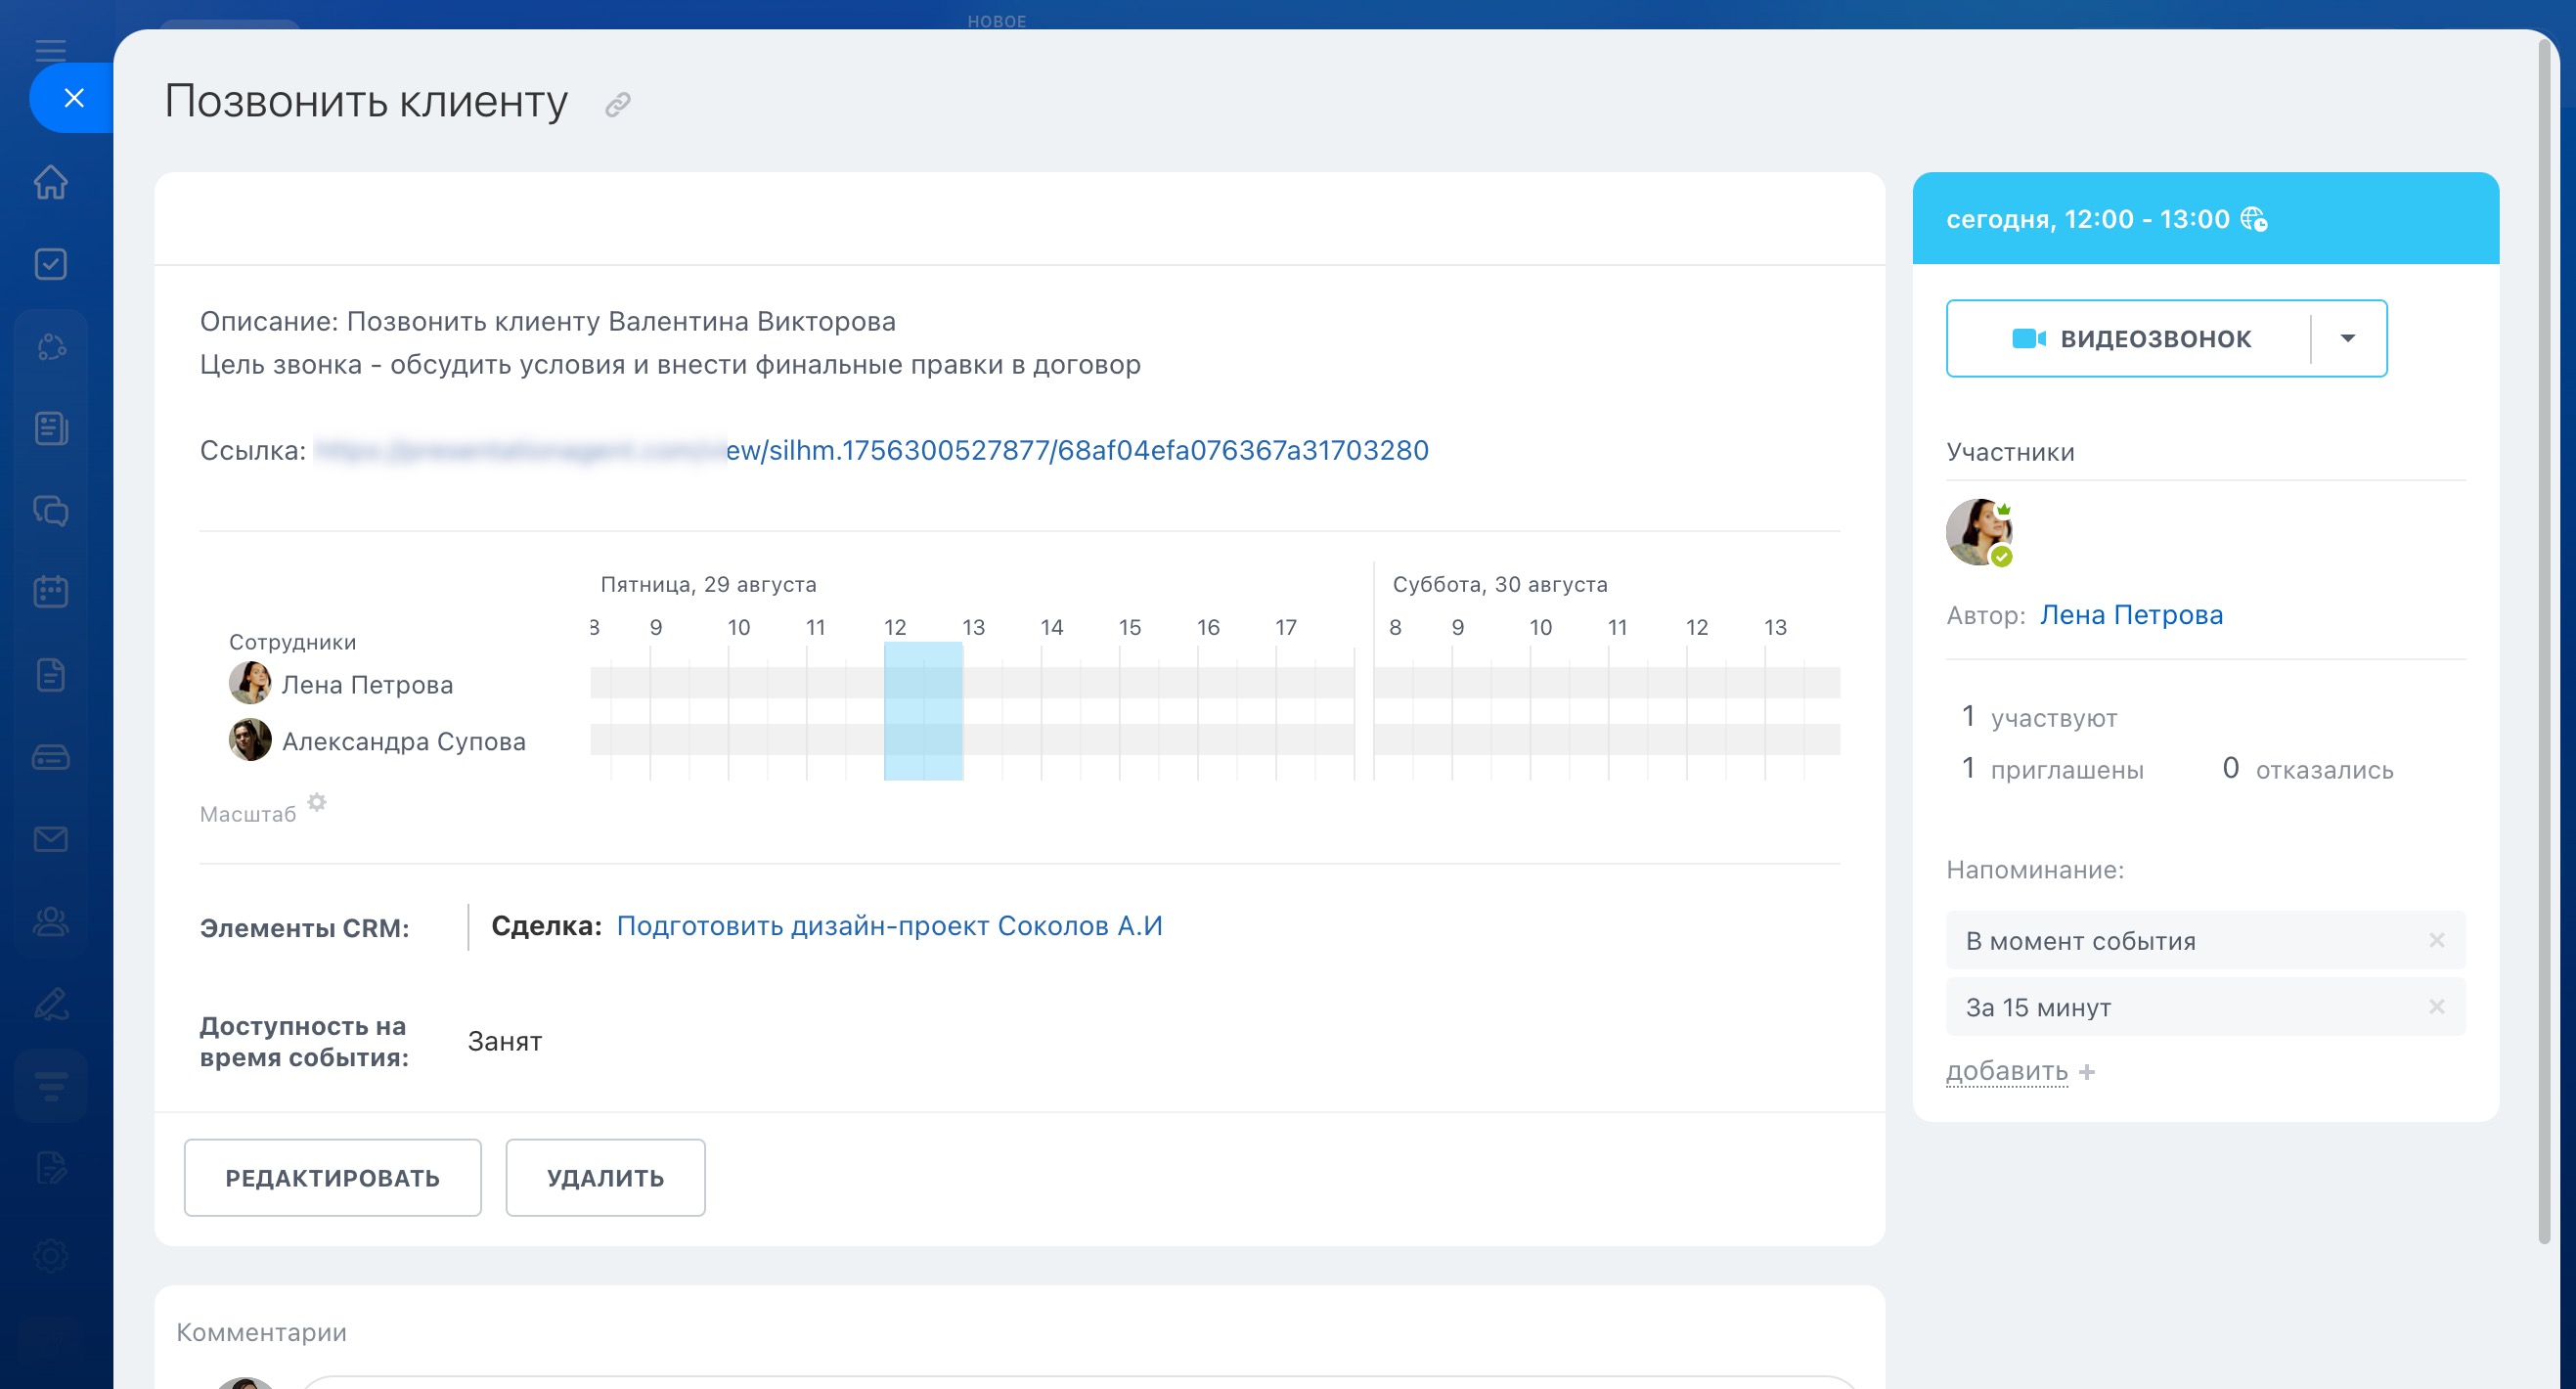This screenshot has width=2576, height=1389.
Task: Open the collaboration circles icon in sidebar
Action: click(50, 347)
